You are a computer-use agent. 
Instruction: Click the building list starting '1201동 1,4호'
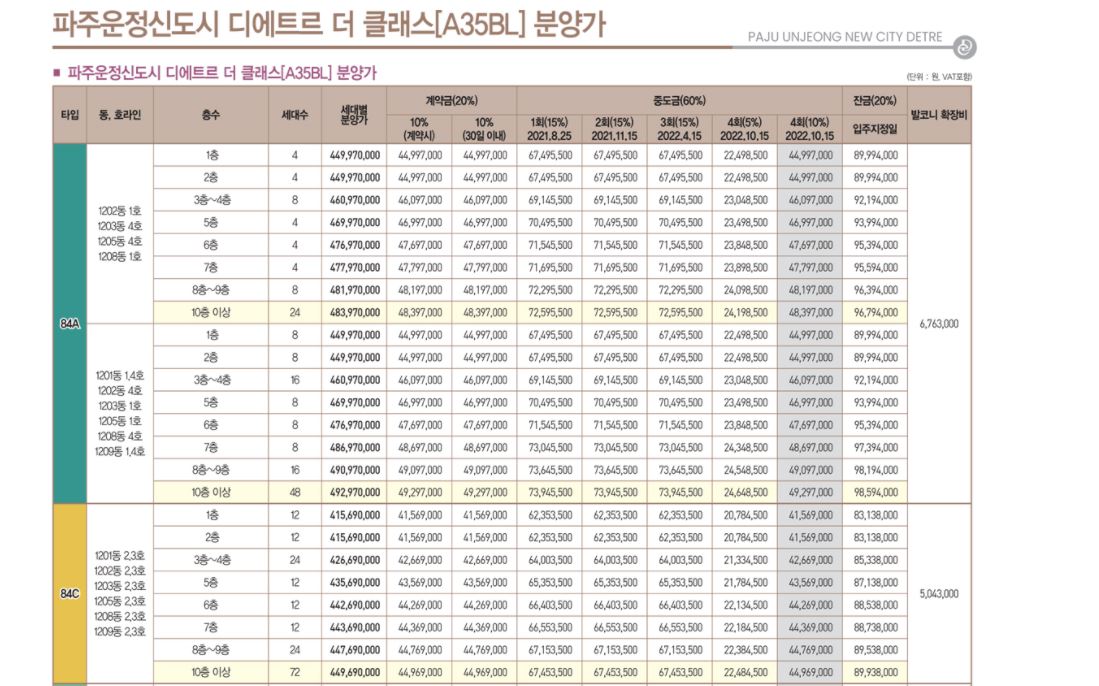(x=120, y=413)
